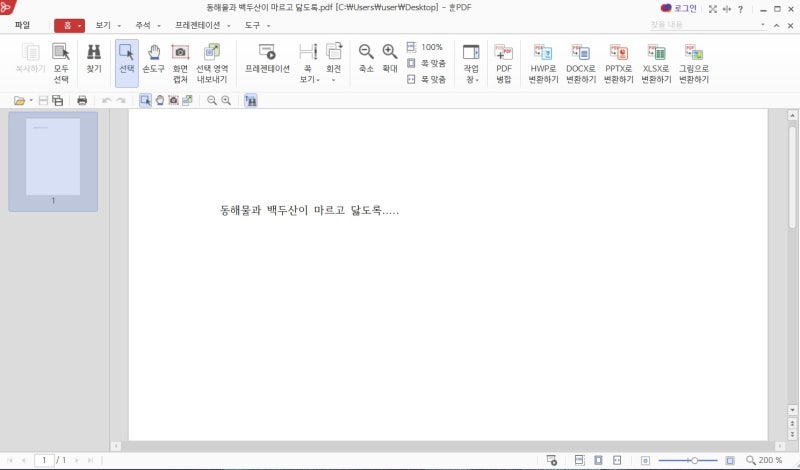Open the 프레젠테이션 menu tab
This screenshot has height=470, width=800.
tap(197, 25)
